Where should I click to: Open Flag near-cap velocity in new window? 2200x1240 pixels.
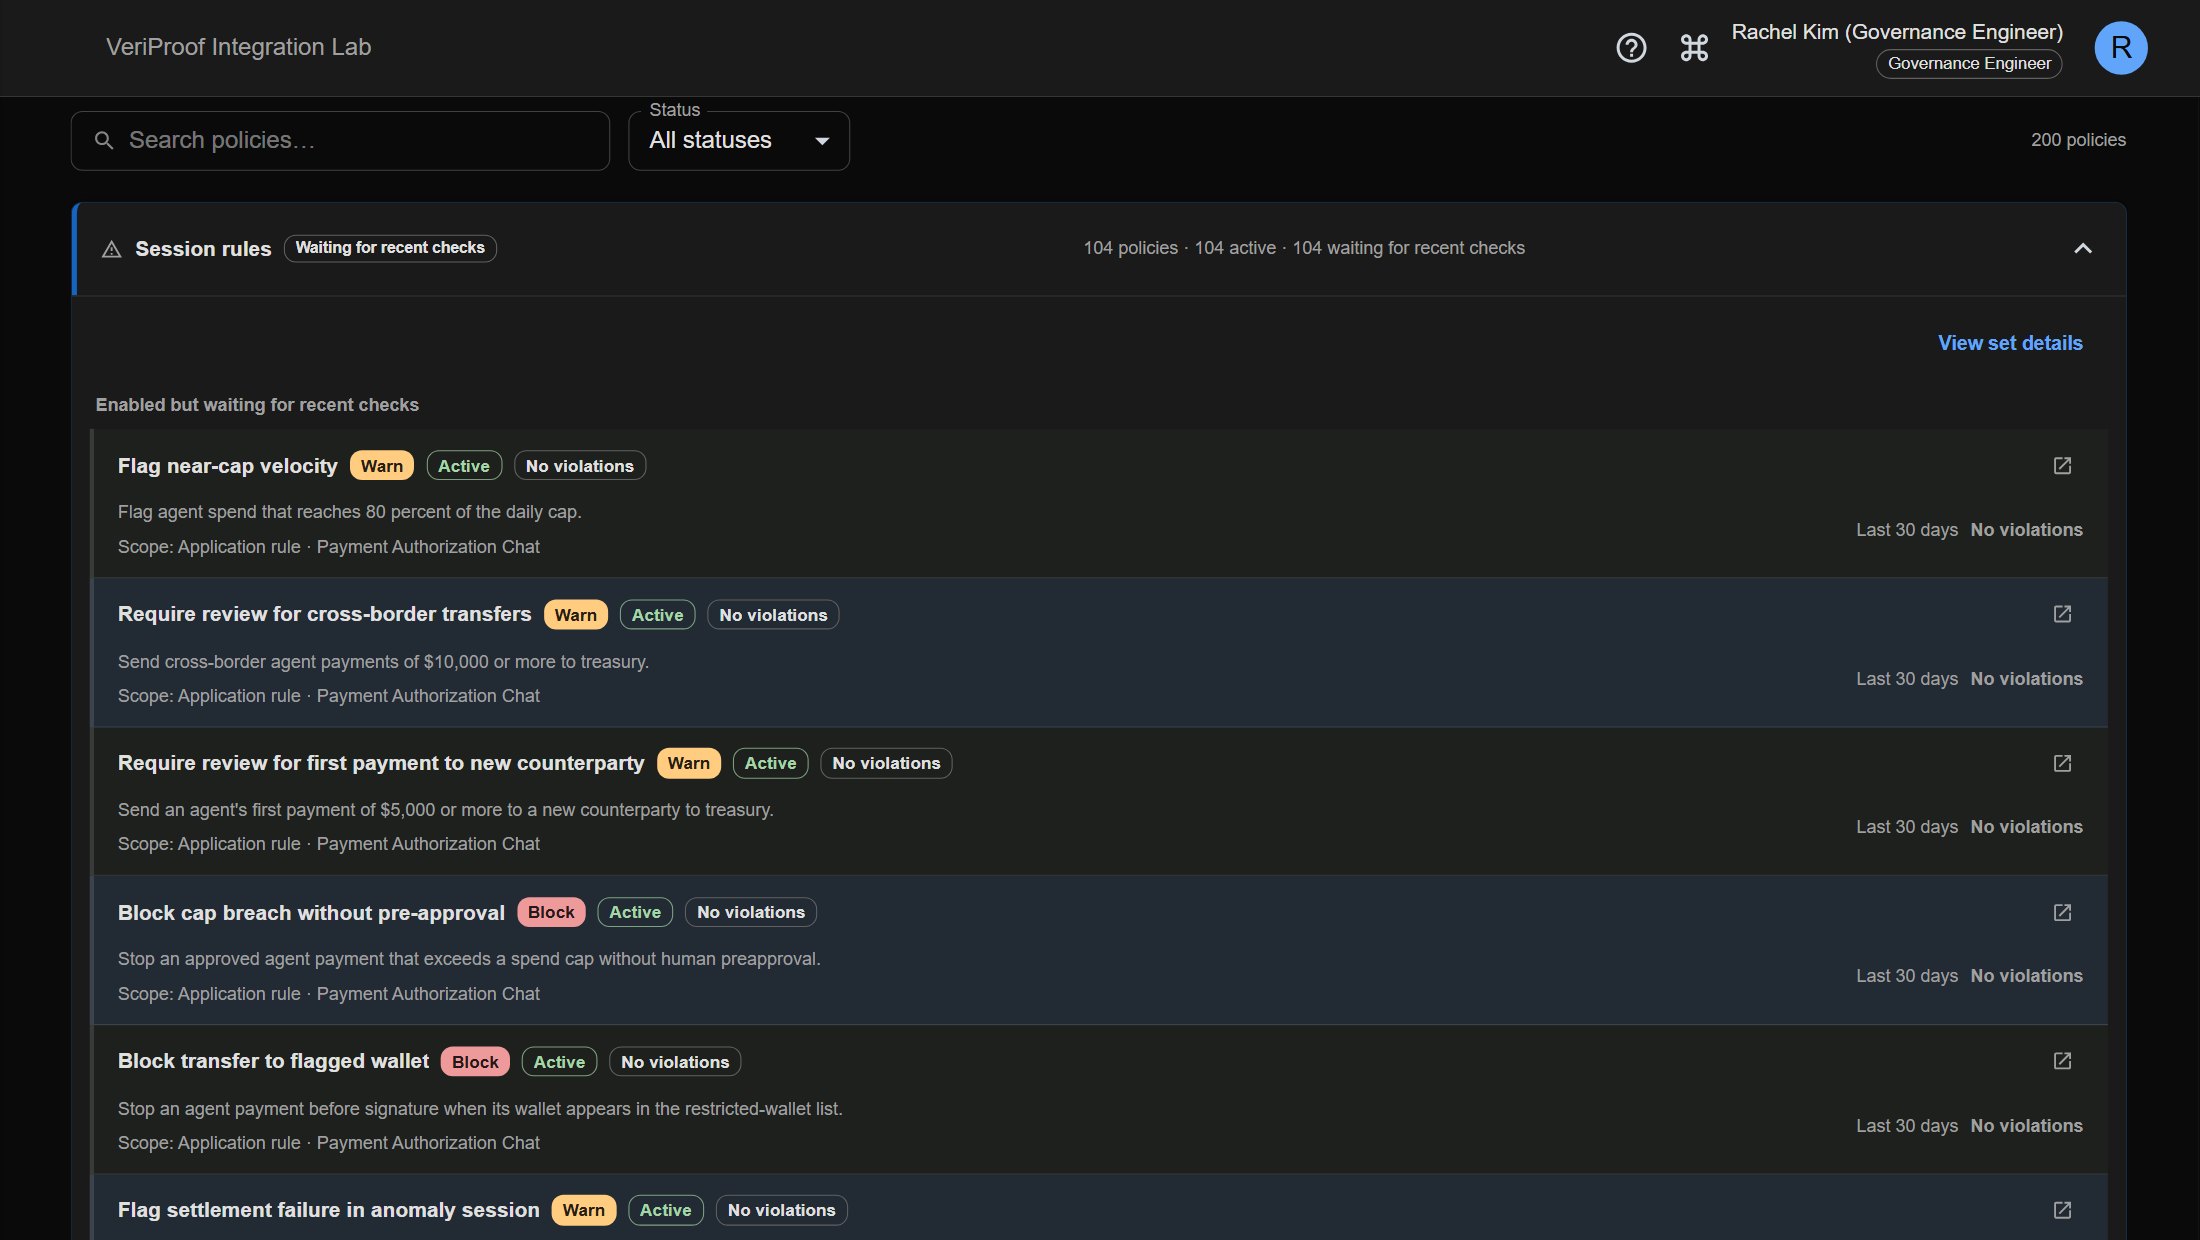pos(2062,466)
